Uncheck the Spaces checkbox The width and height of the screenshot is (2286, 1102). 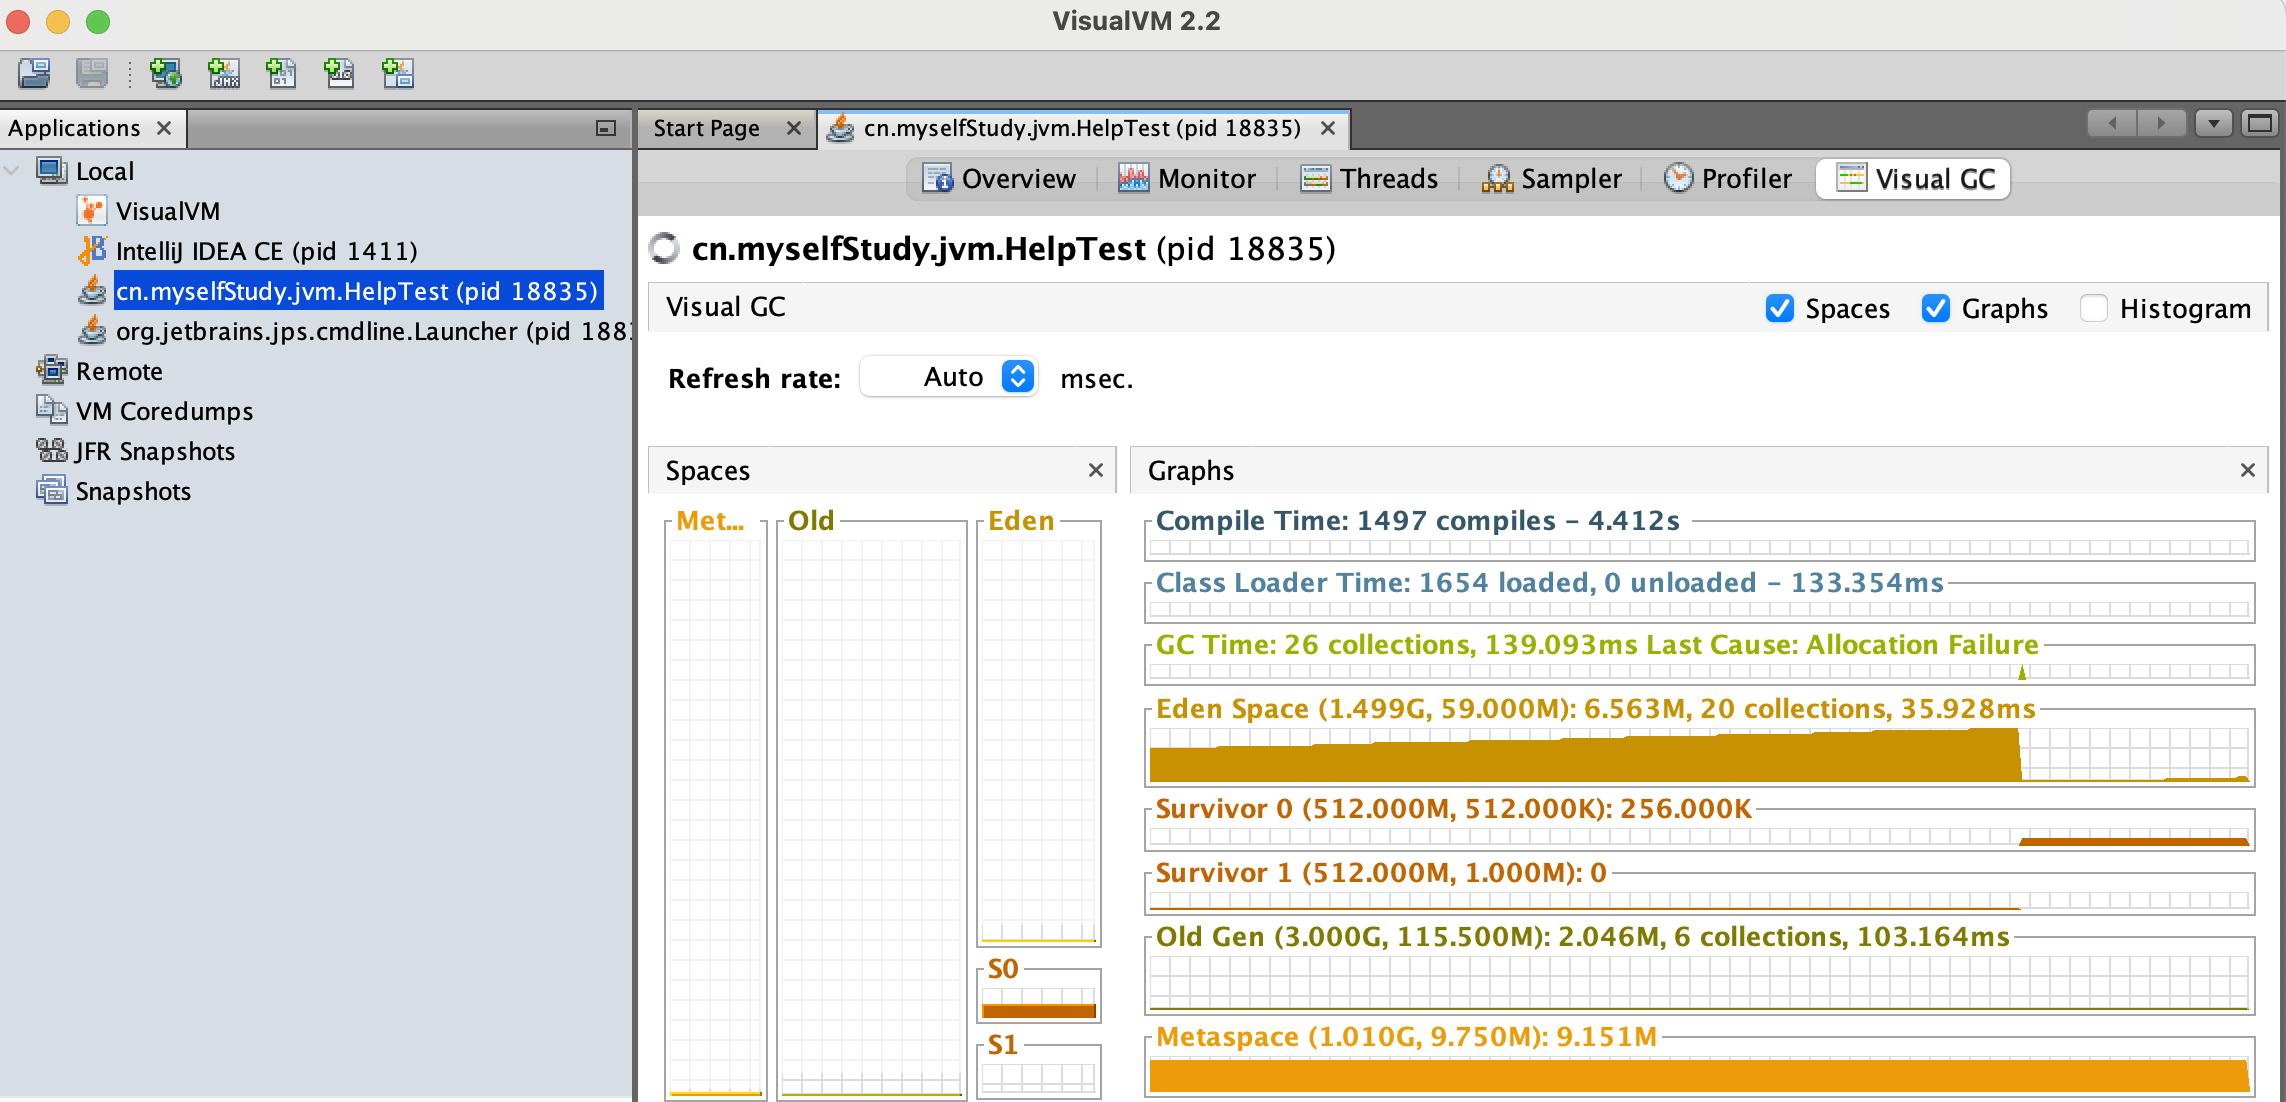point(1780,308)
